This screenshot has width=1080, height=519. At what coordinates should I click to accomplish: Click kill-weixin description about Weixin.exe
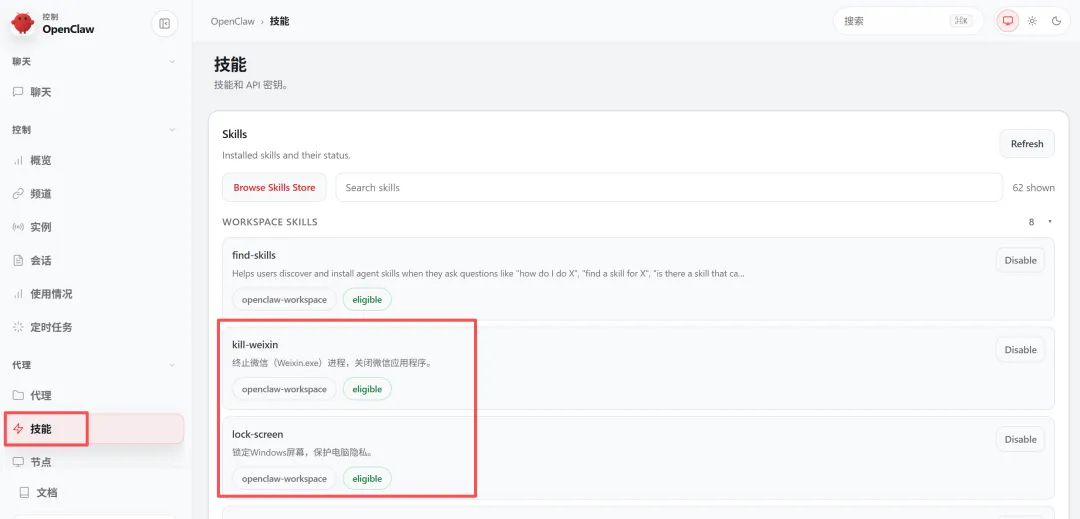point(333,363)
